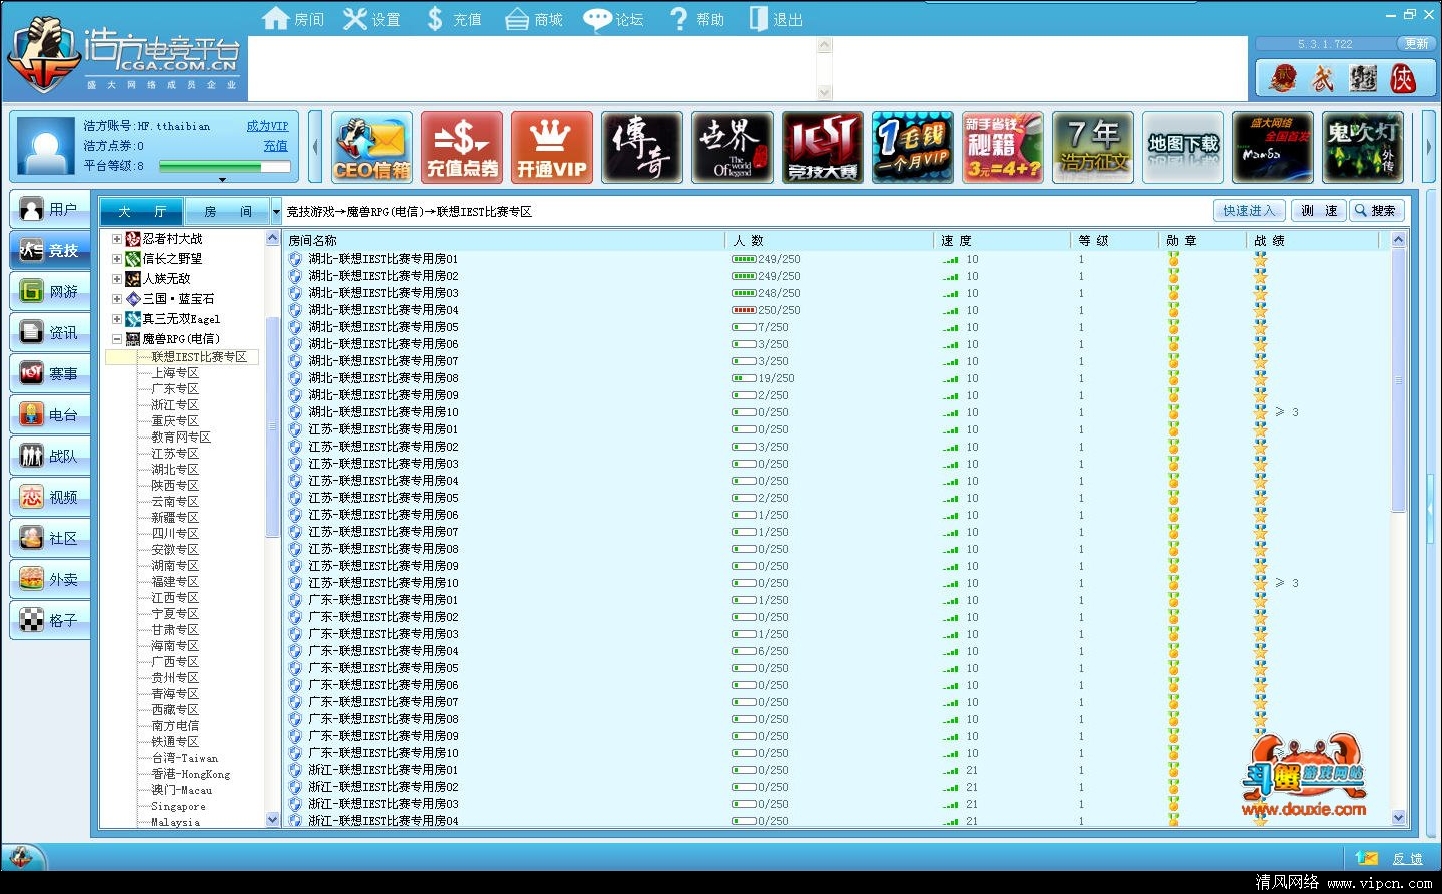Open the 傳奇 game banner
Viewport: 1442px width, 894px height.
(x=642, y=148)
